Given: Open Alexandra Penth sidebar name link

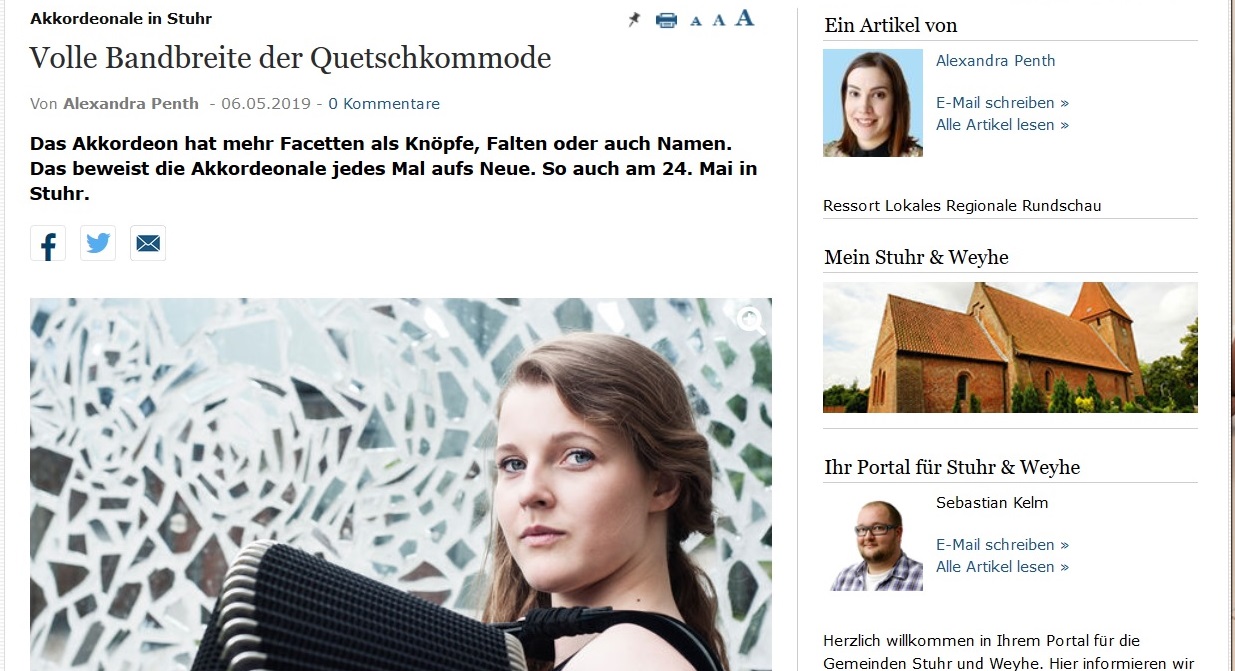Looking at the screenshot, I should coord(995,60).
